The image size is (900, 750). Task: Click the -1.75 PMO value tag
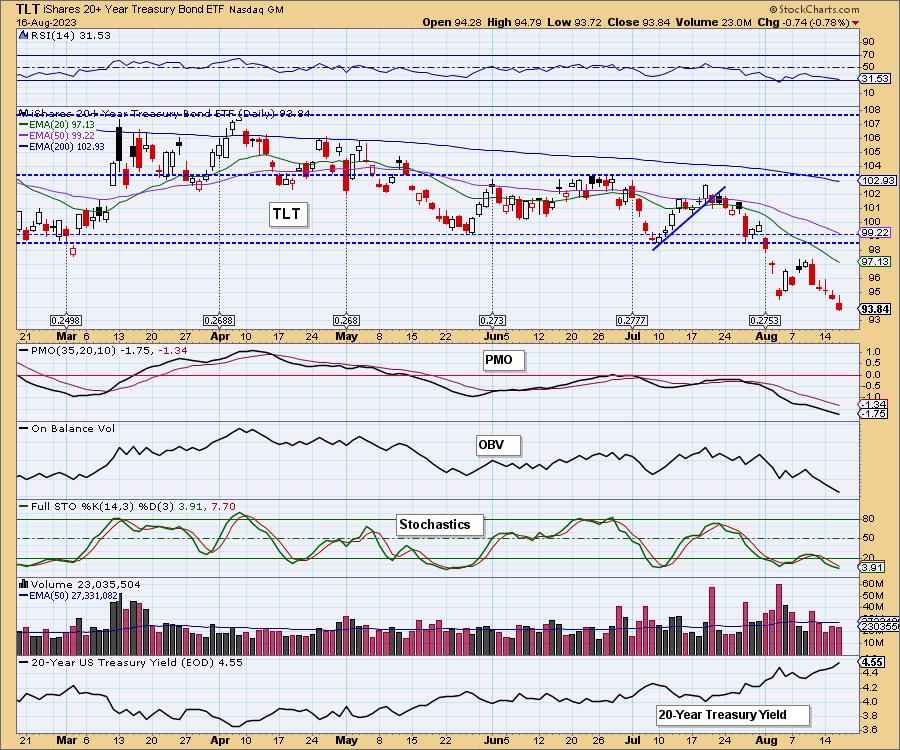pos(874,414)
